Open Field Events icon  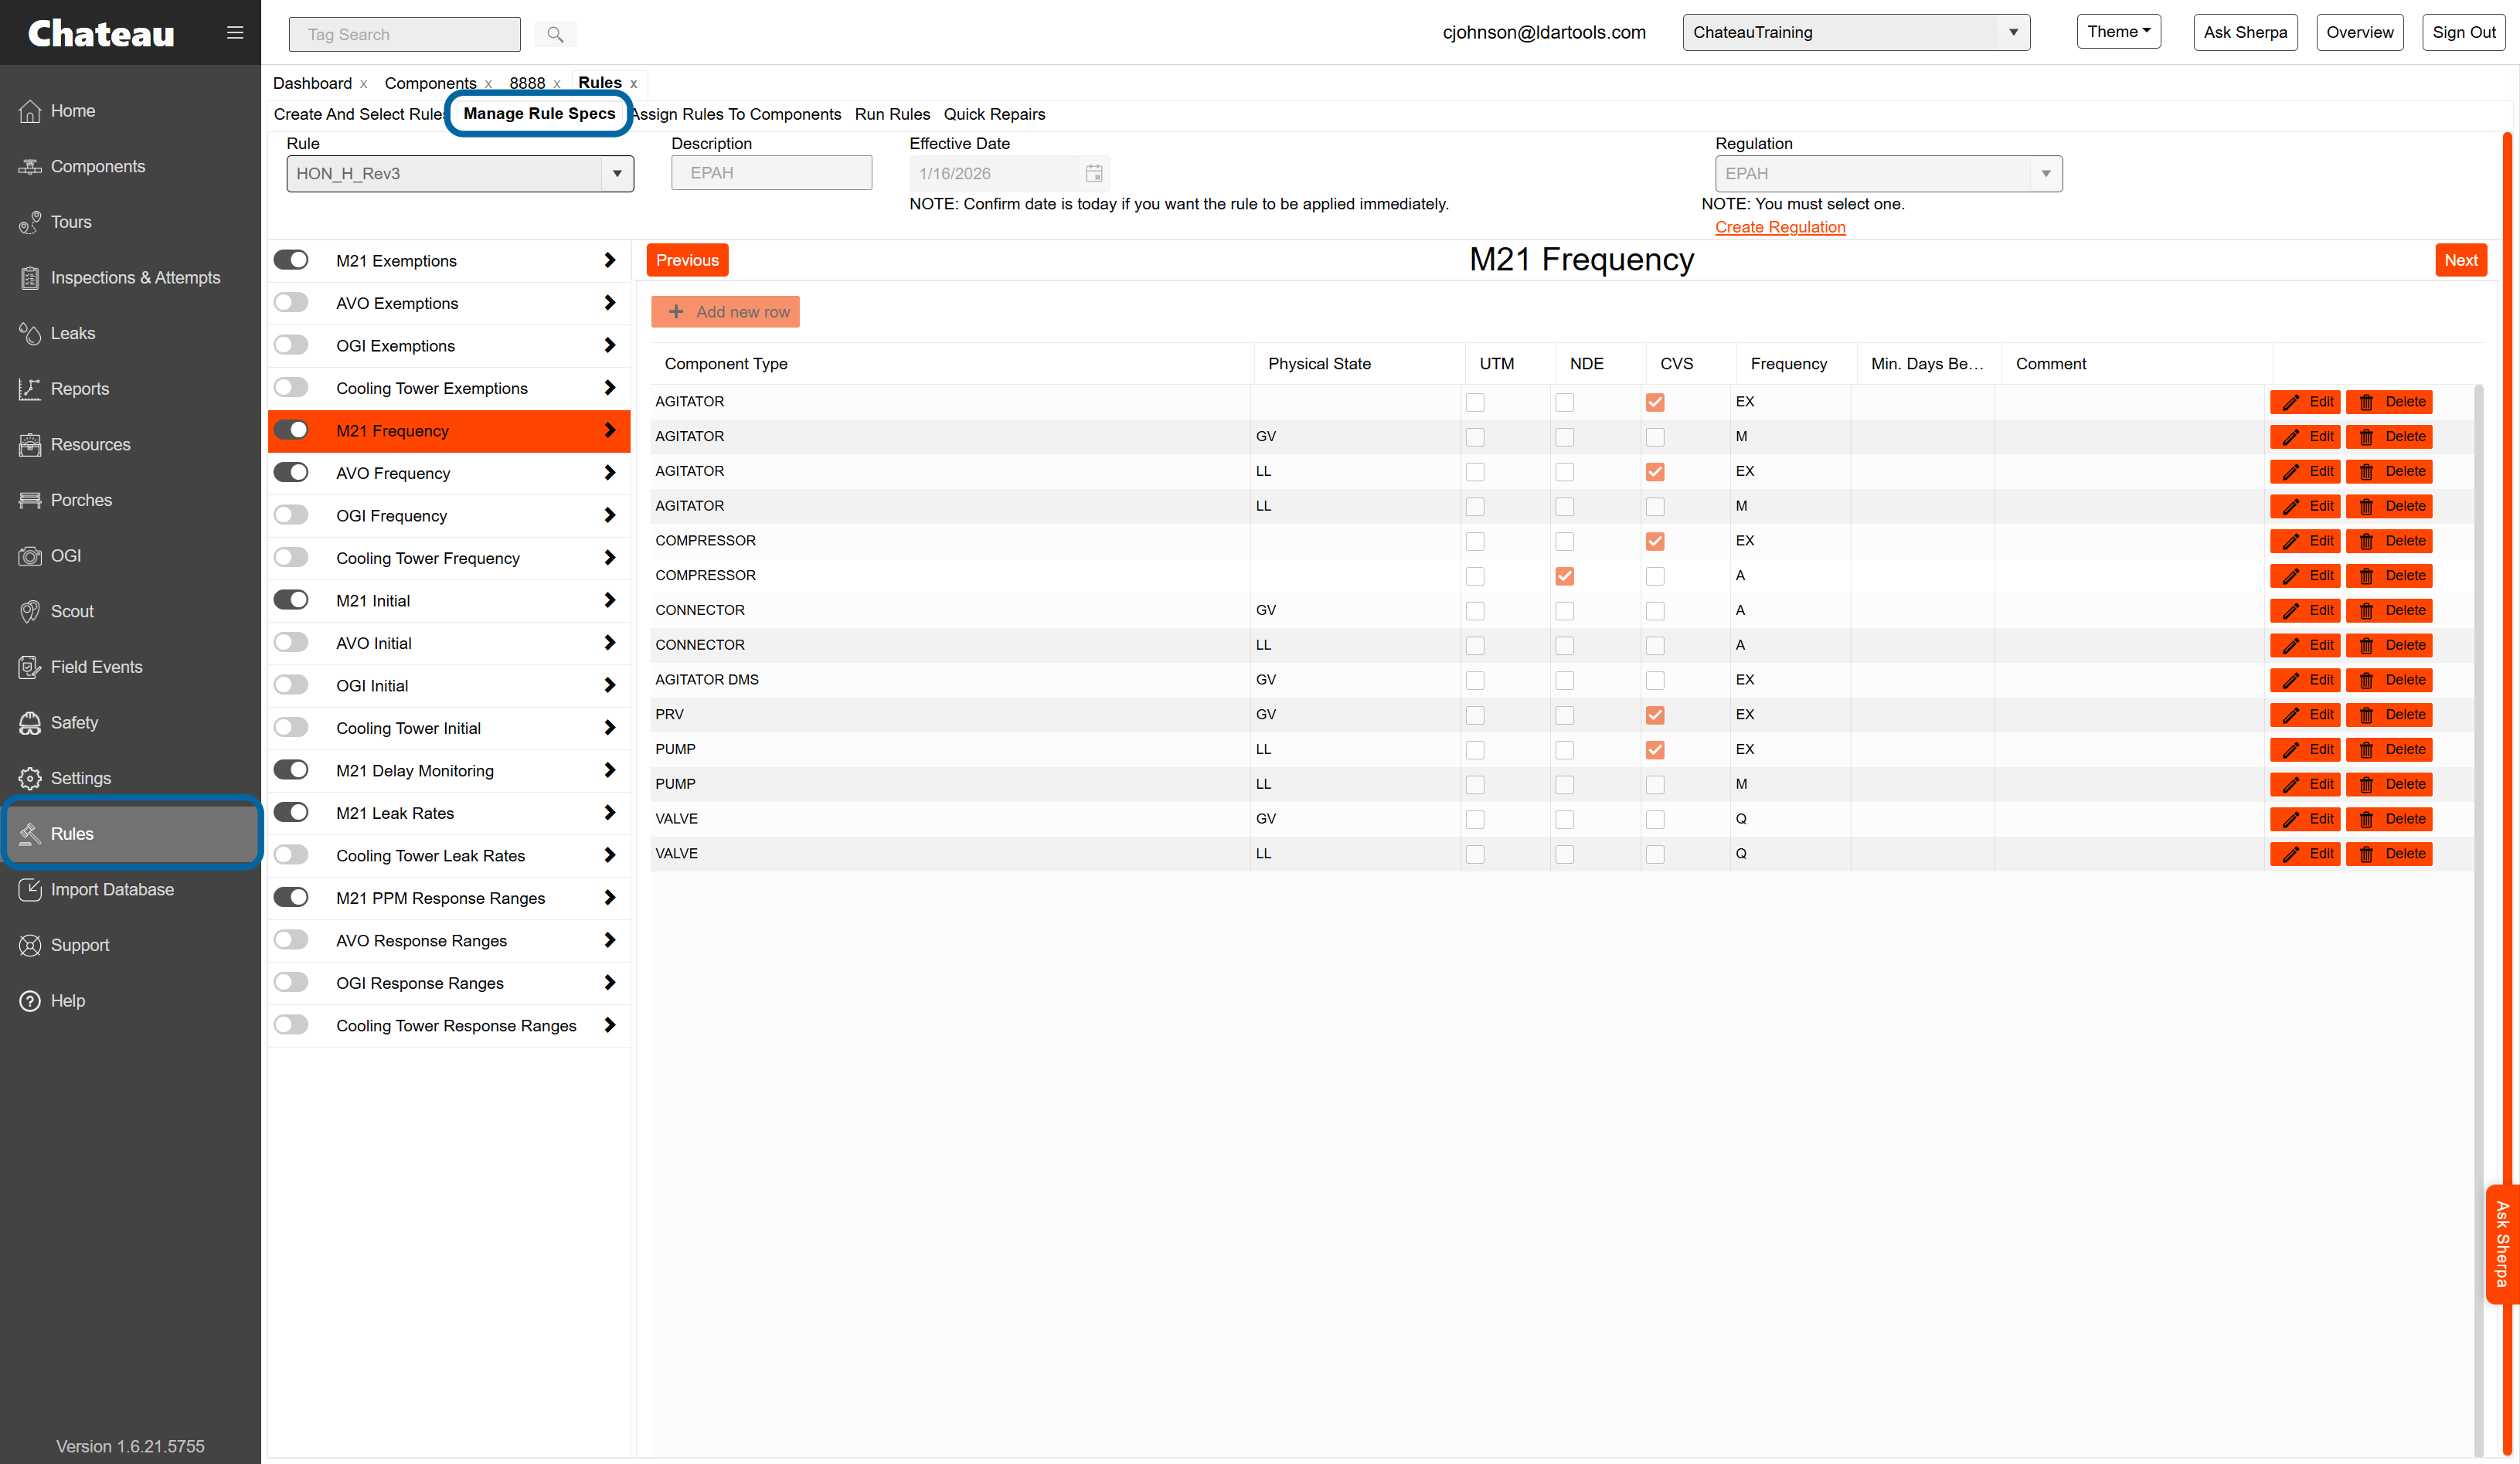pos(30,667)
